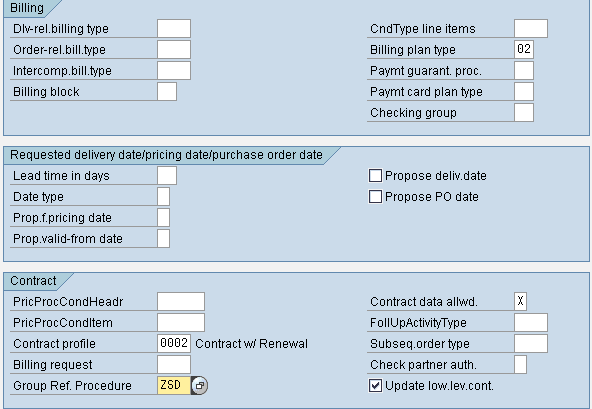Image resolution: width=592 pixels, height=409 pixels.
Task: Select the Lead time in days field
Action: click(167, 176)
